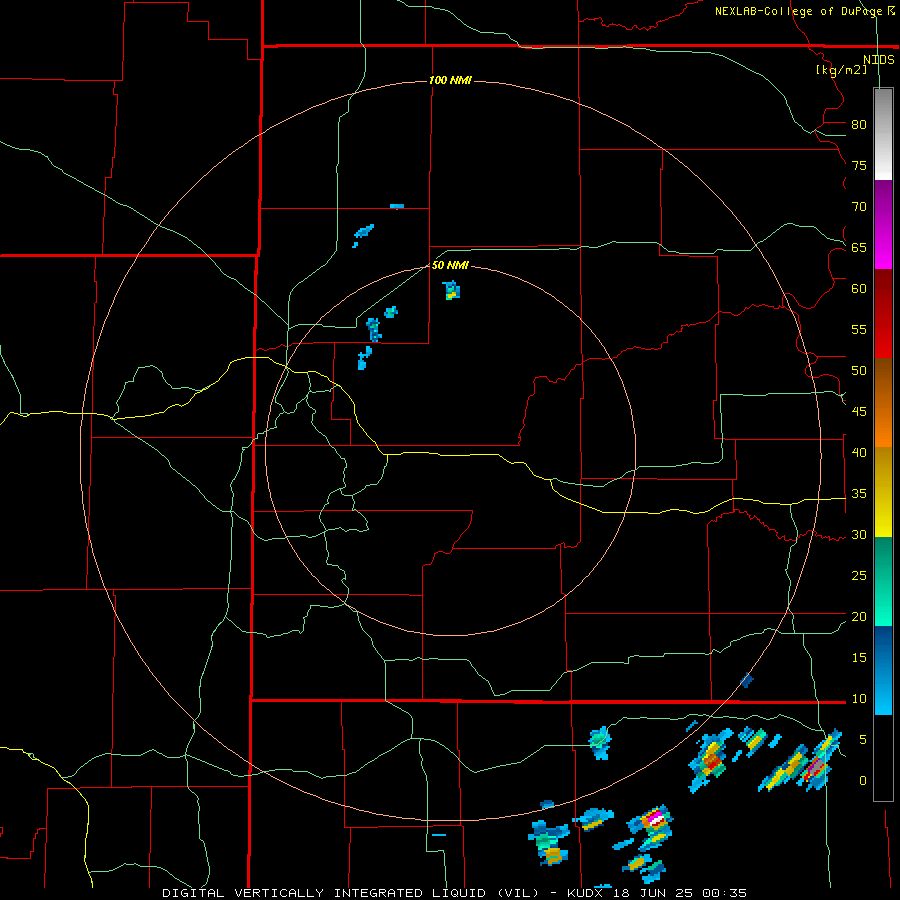Pick the yellow segment of the color bar
The width and height of the screenshot is (900, 900).
pyautogui.click(x=883, y=492)
